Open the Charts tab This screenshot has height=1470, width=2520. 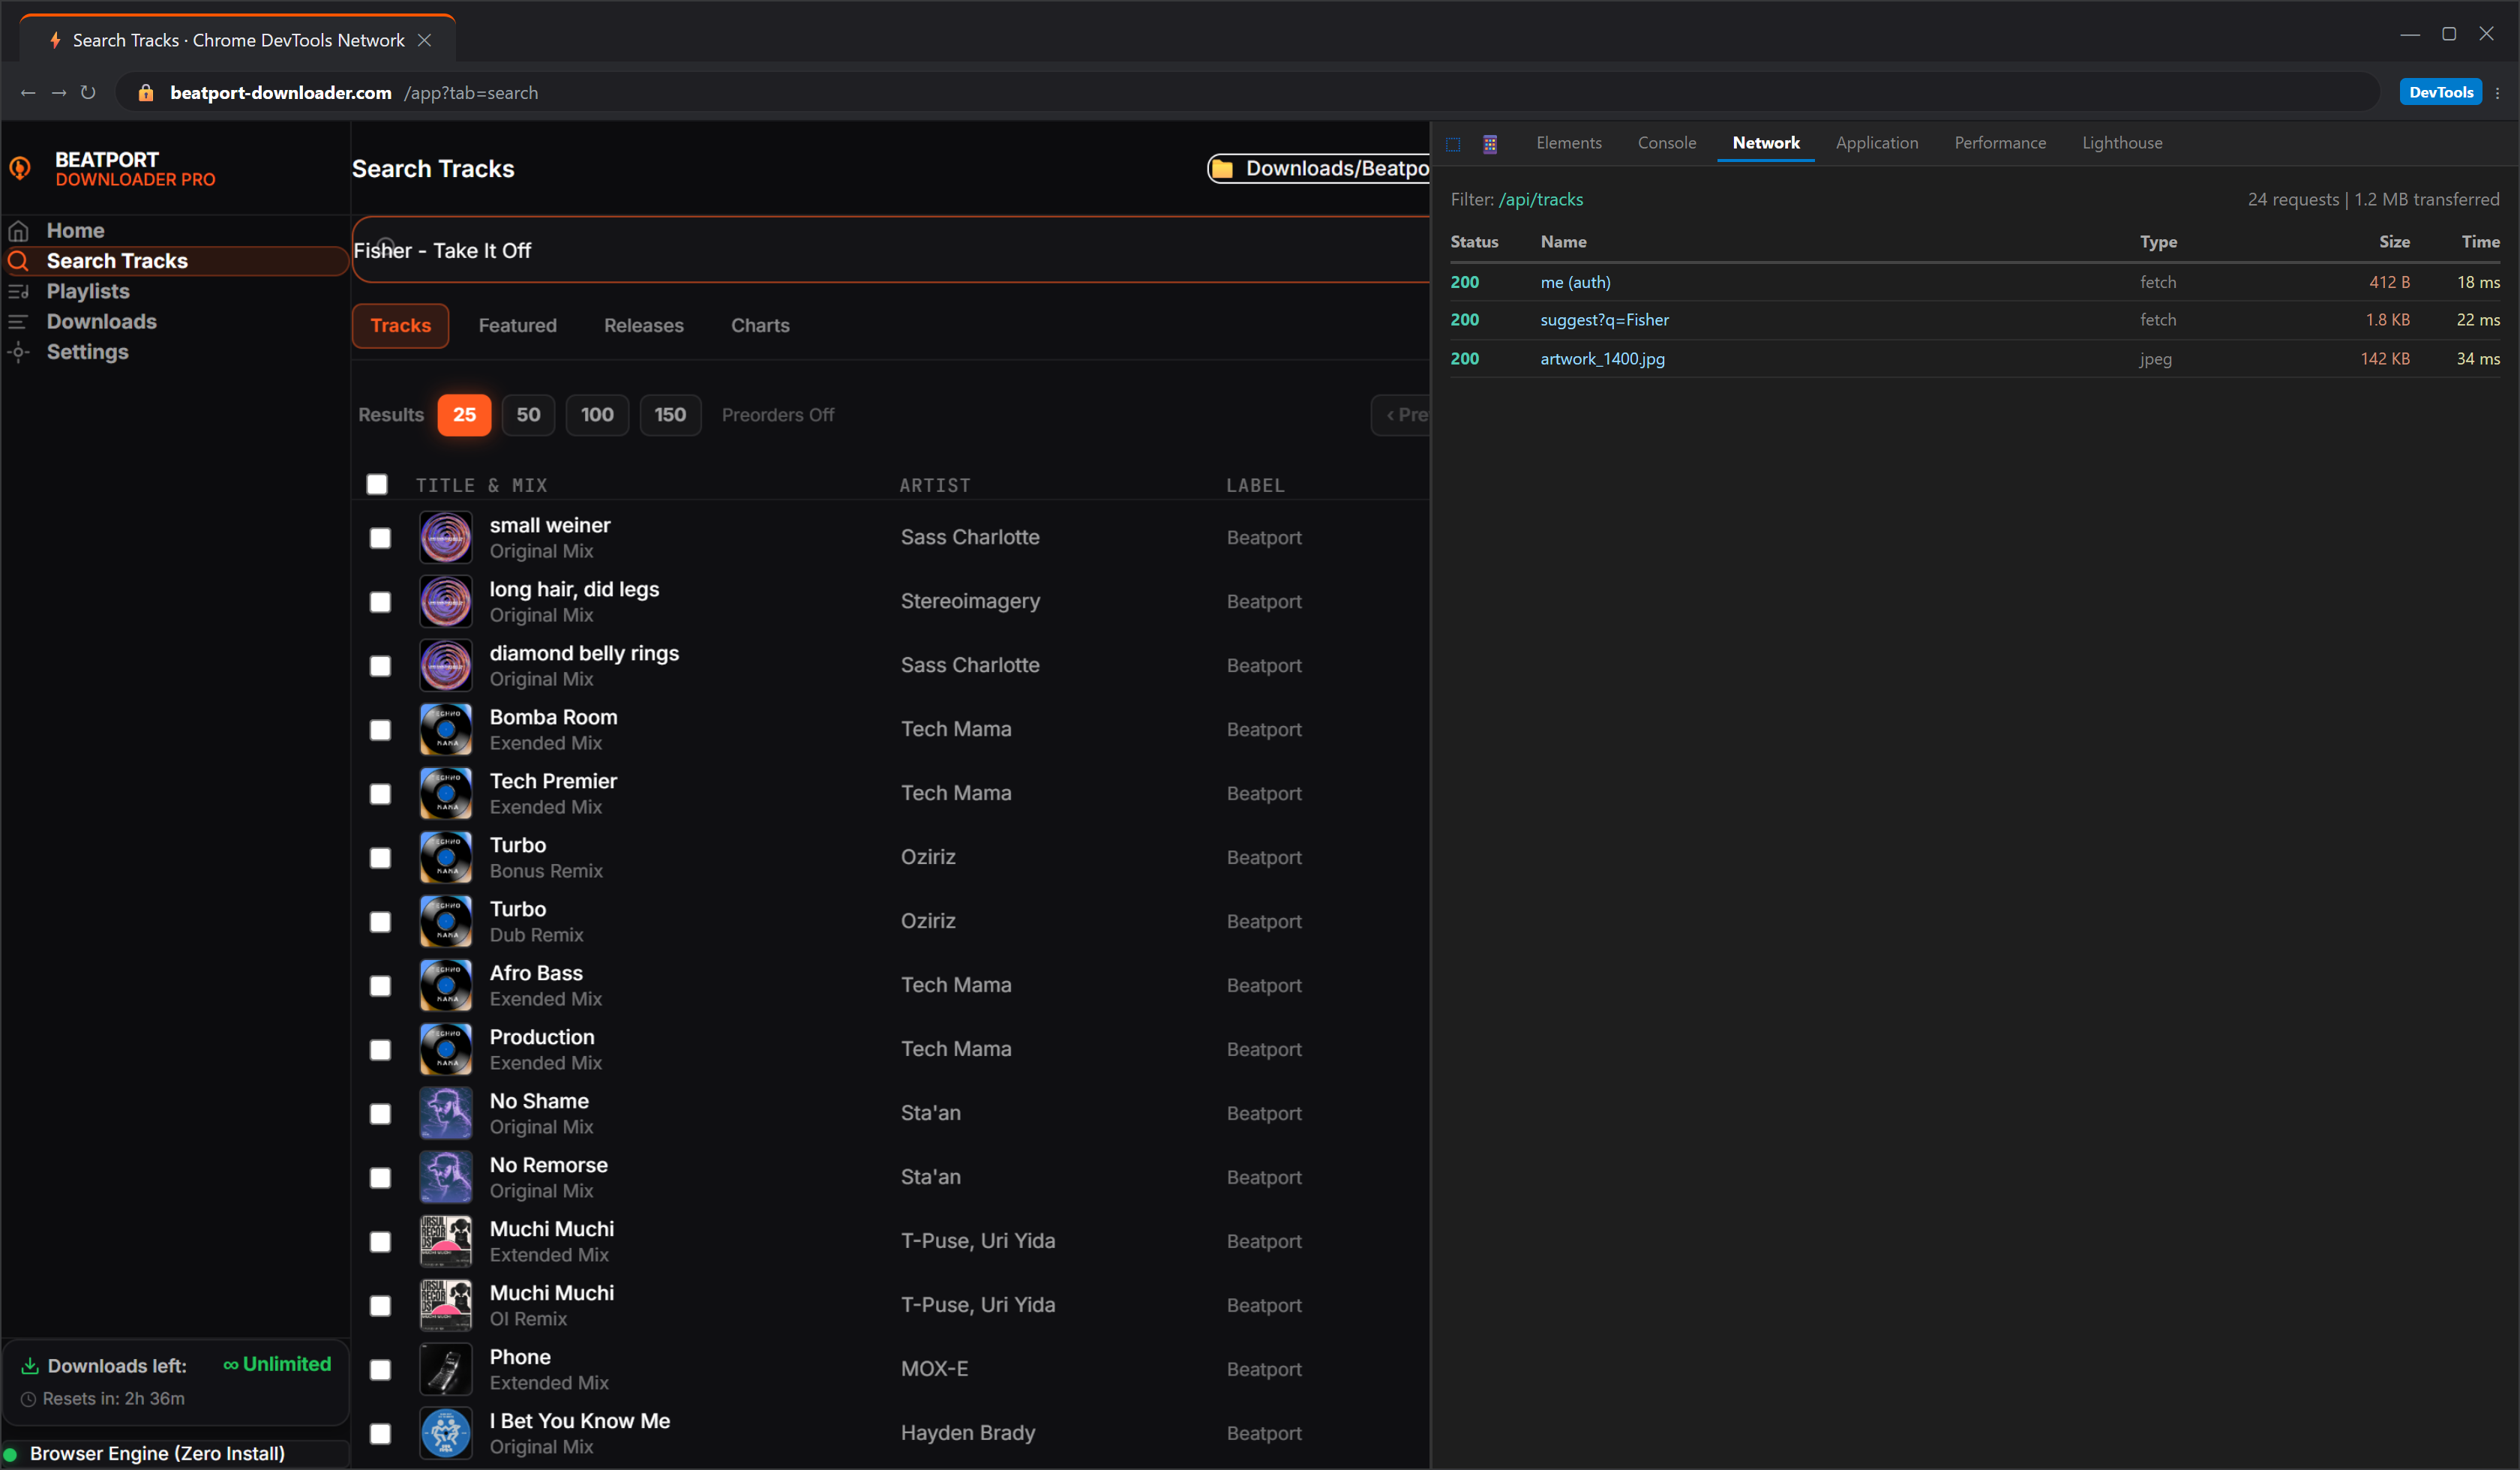click(x=760, y=326)
